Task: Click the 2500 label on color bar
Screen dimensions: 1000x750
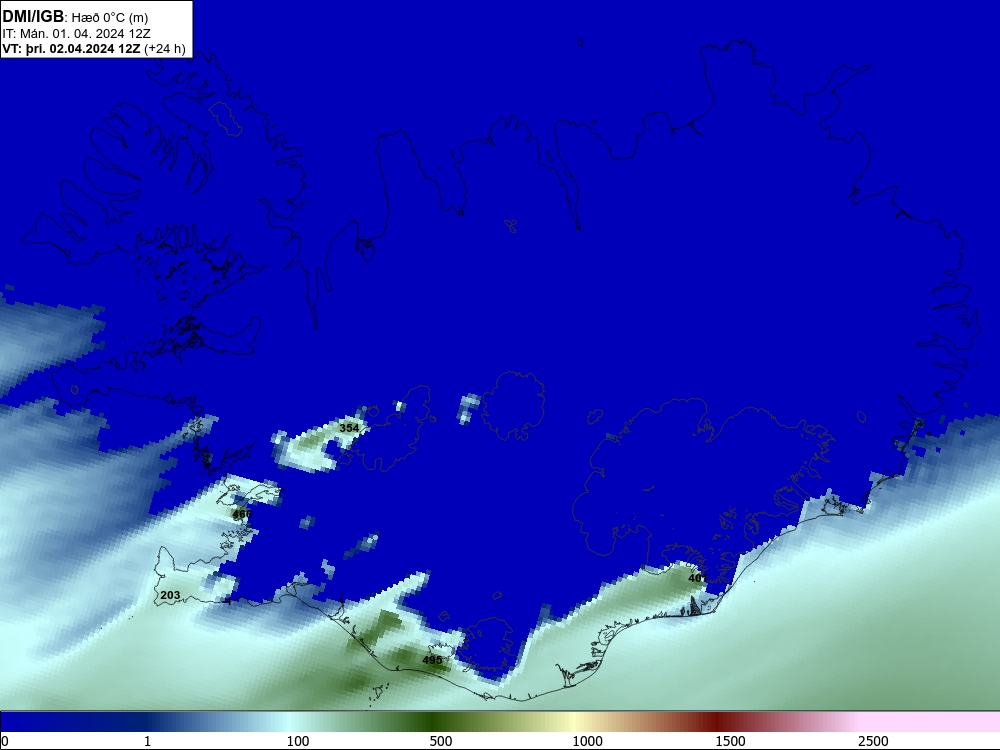Action: (x=873, y=741)
